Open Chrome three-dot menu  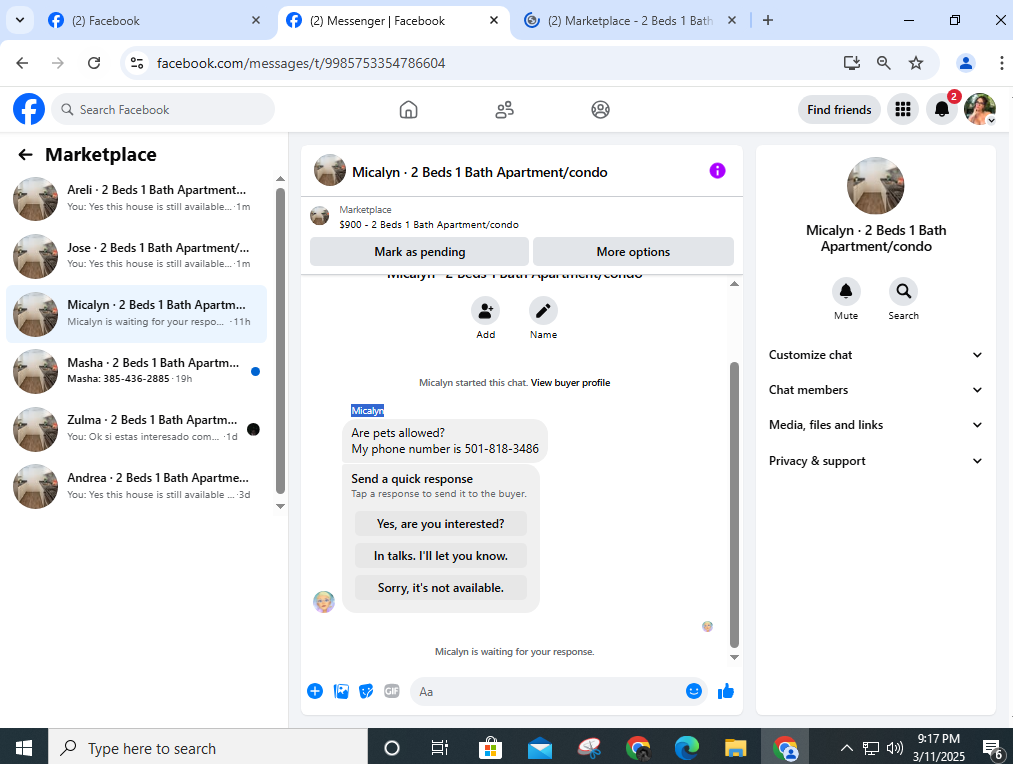(1001, 63)
